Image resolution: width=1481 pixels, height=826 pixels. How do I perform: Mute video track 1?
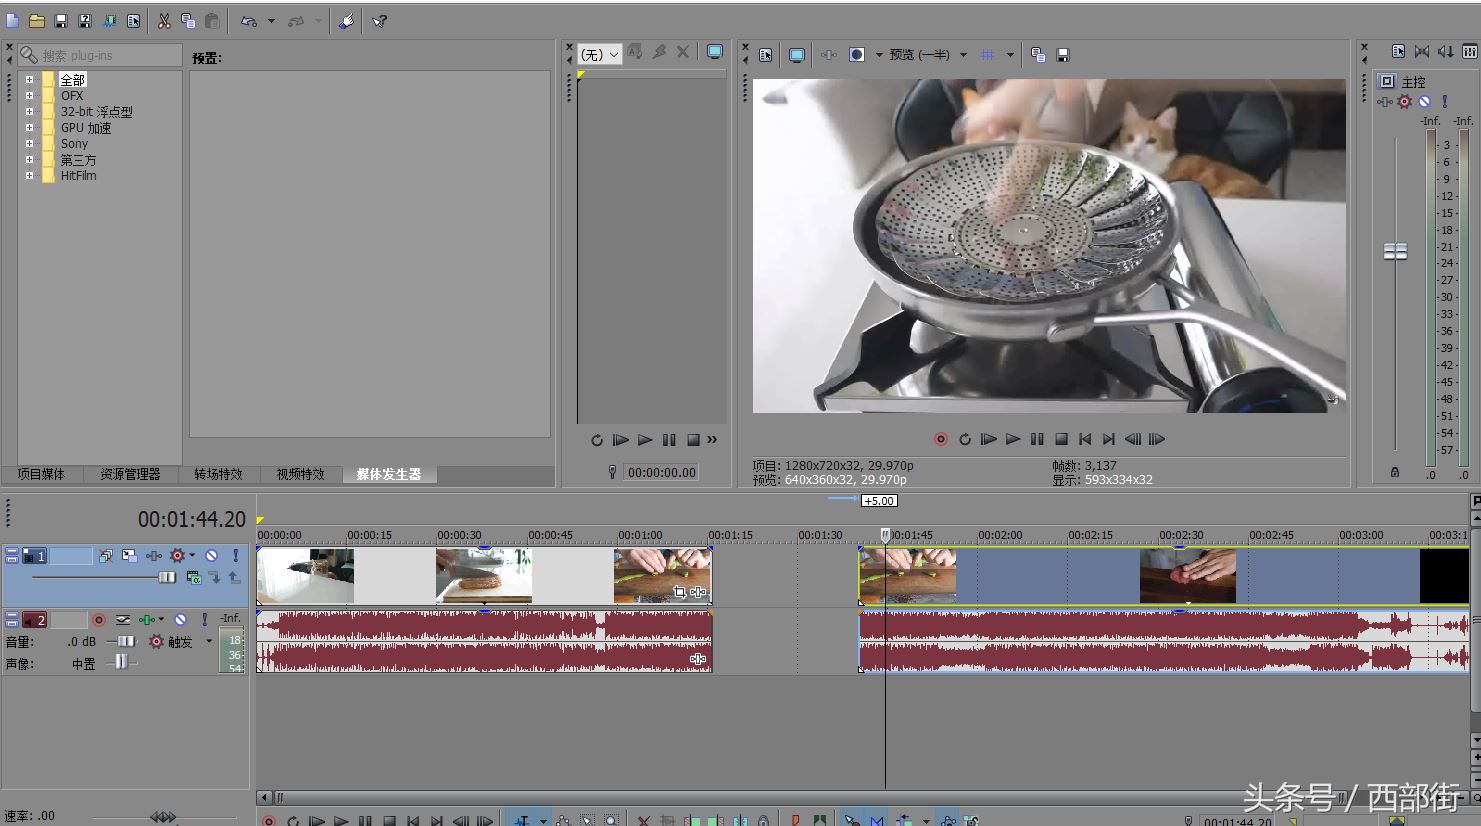pyautogui.click(x=211, y=556)
